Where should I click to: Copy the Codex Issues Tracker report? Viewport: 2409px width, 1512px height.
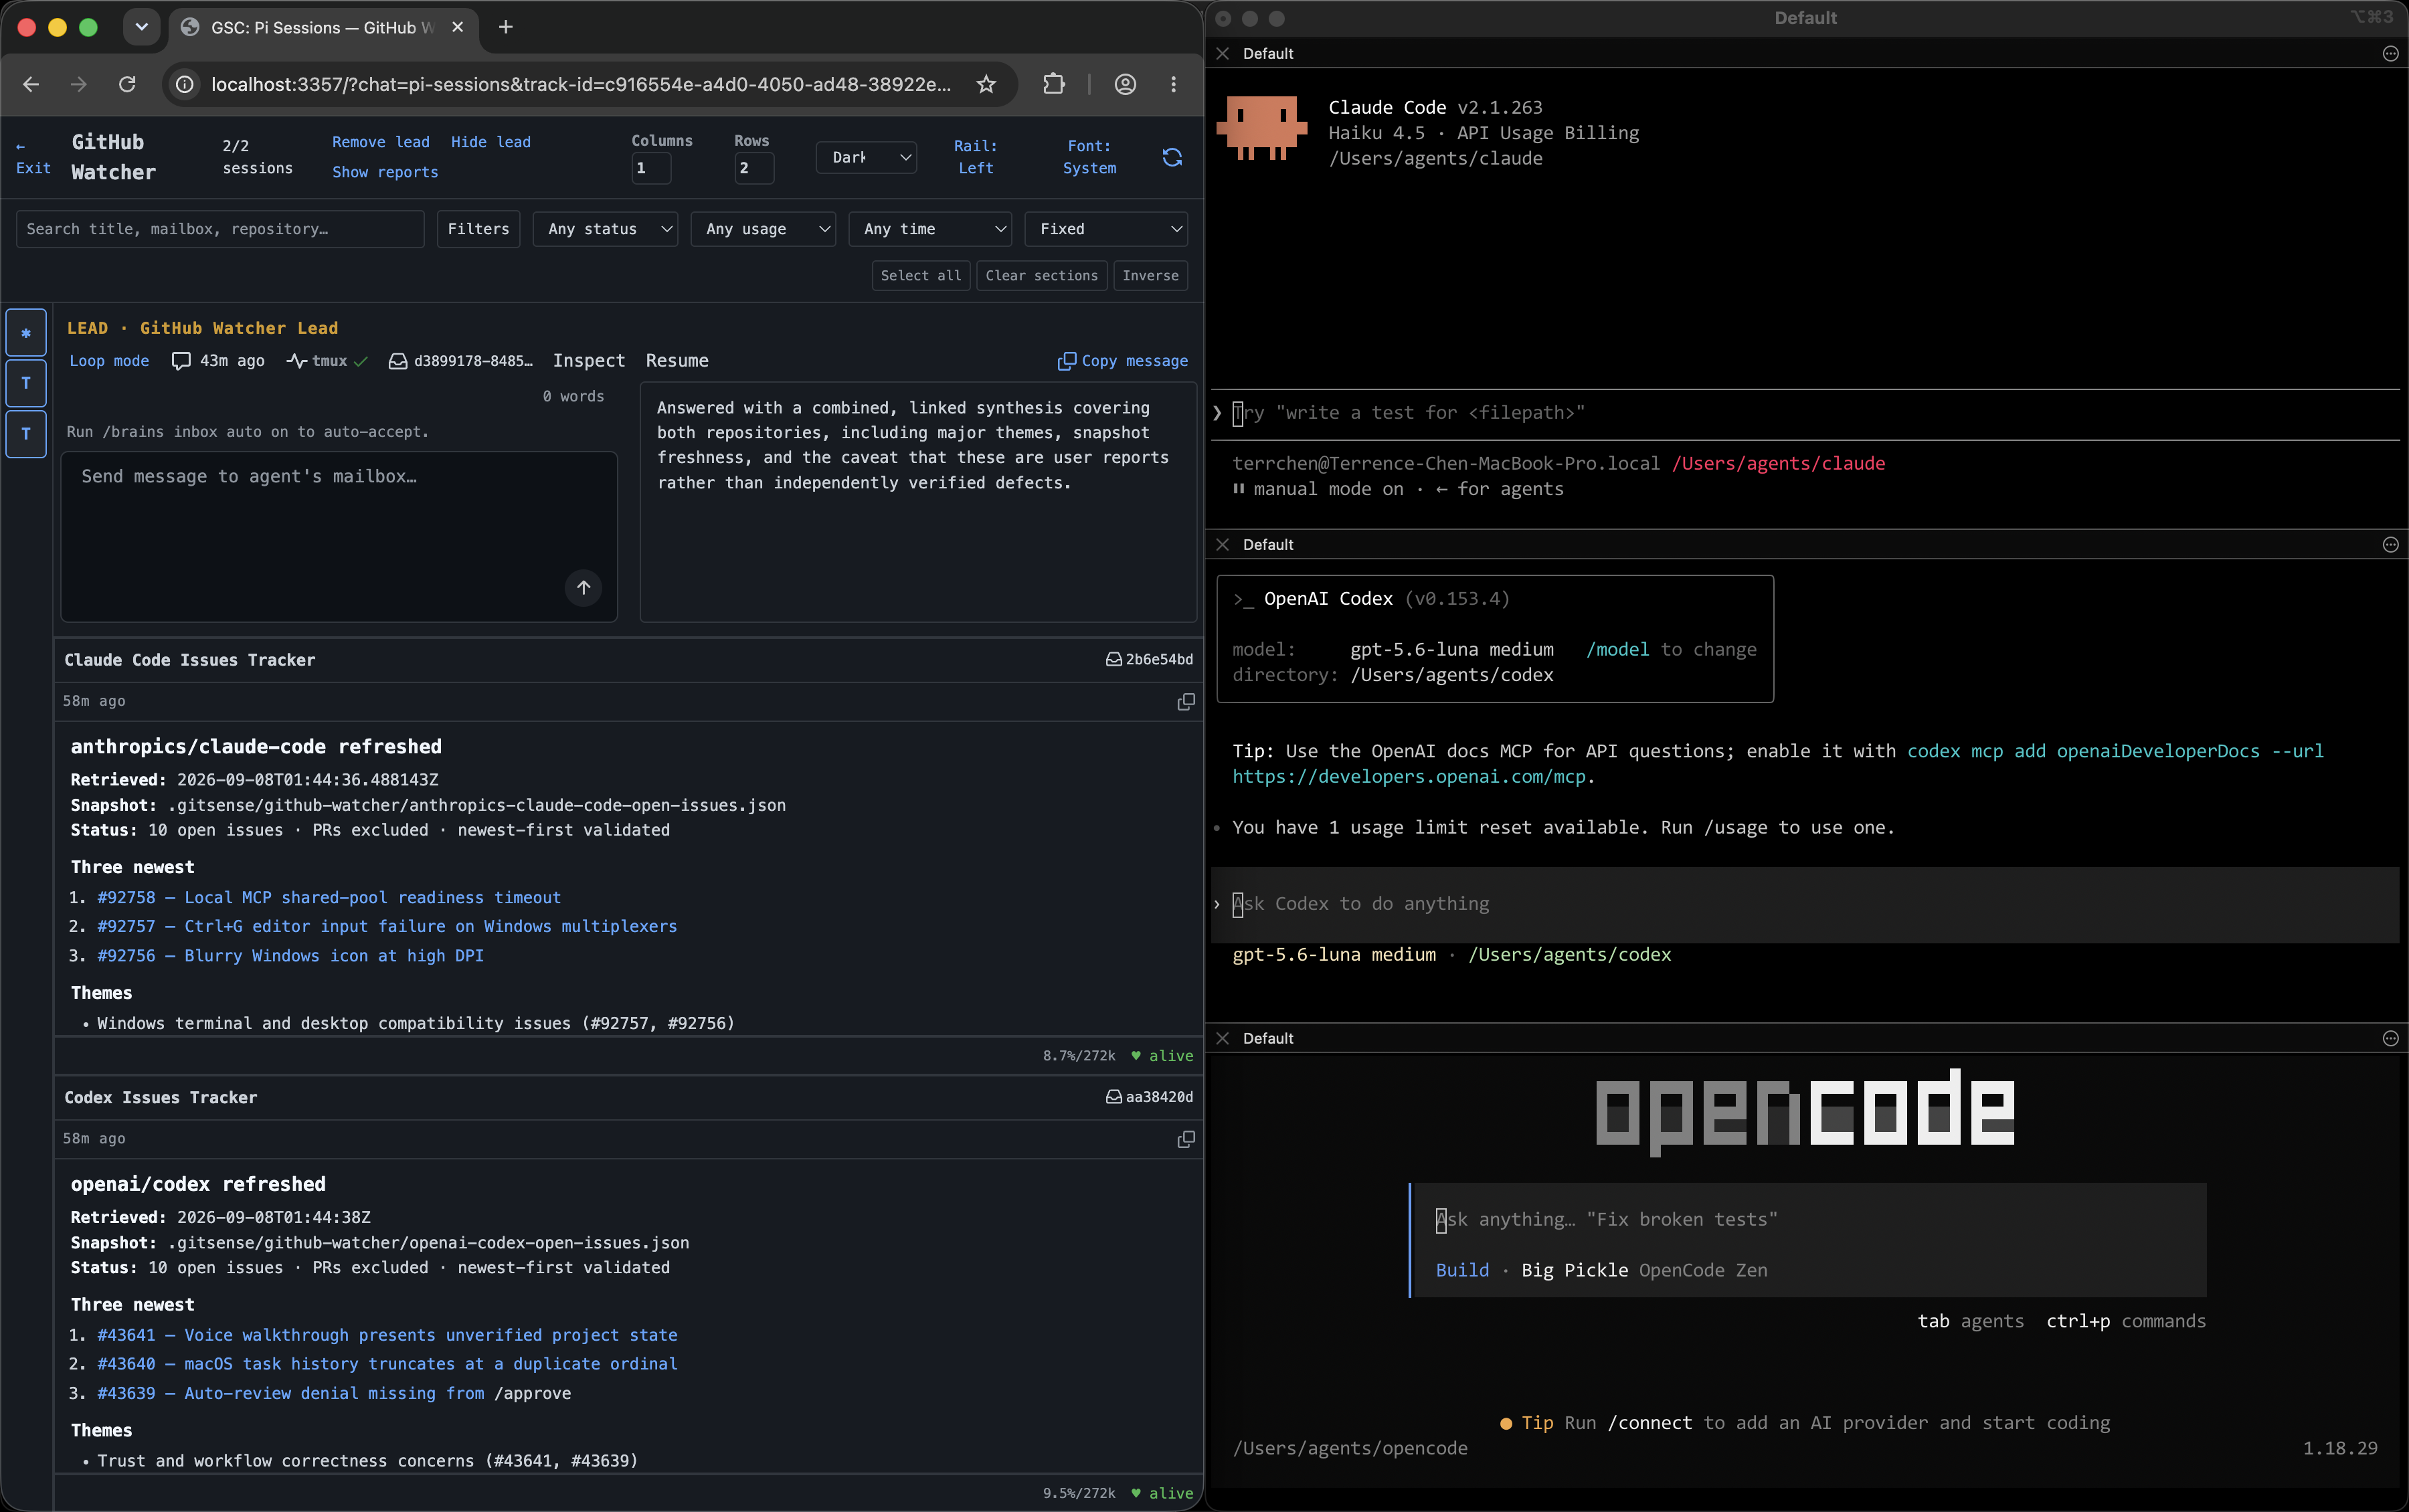(1186, 1139)
